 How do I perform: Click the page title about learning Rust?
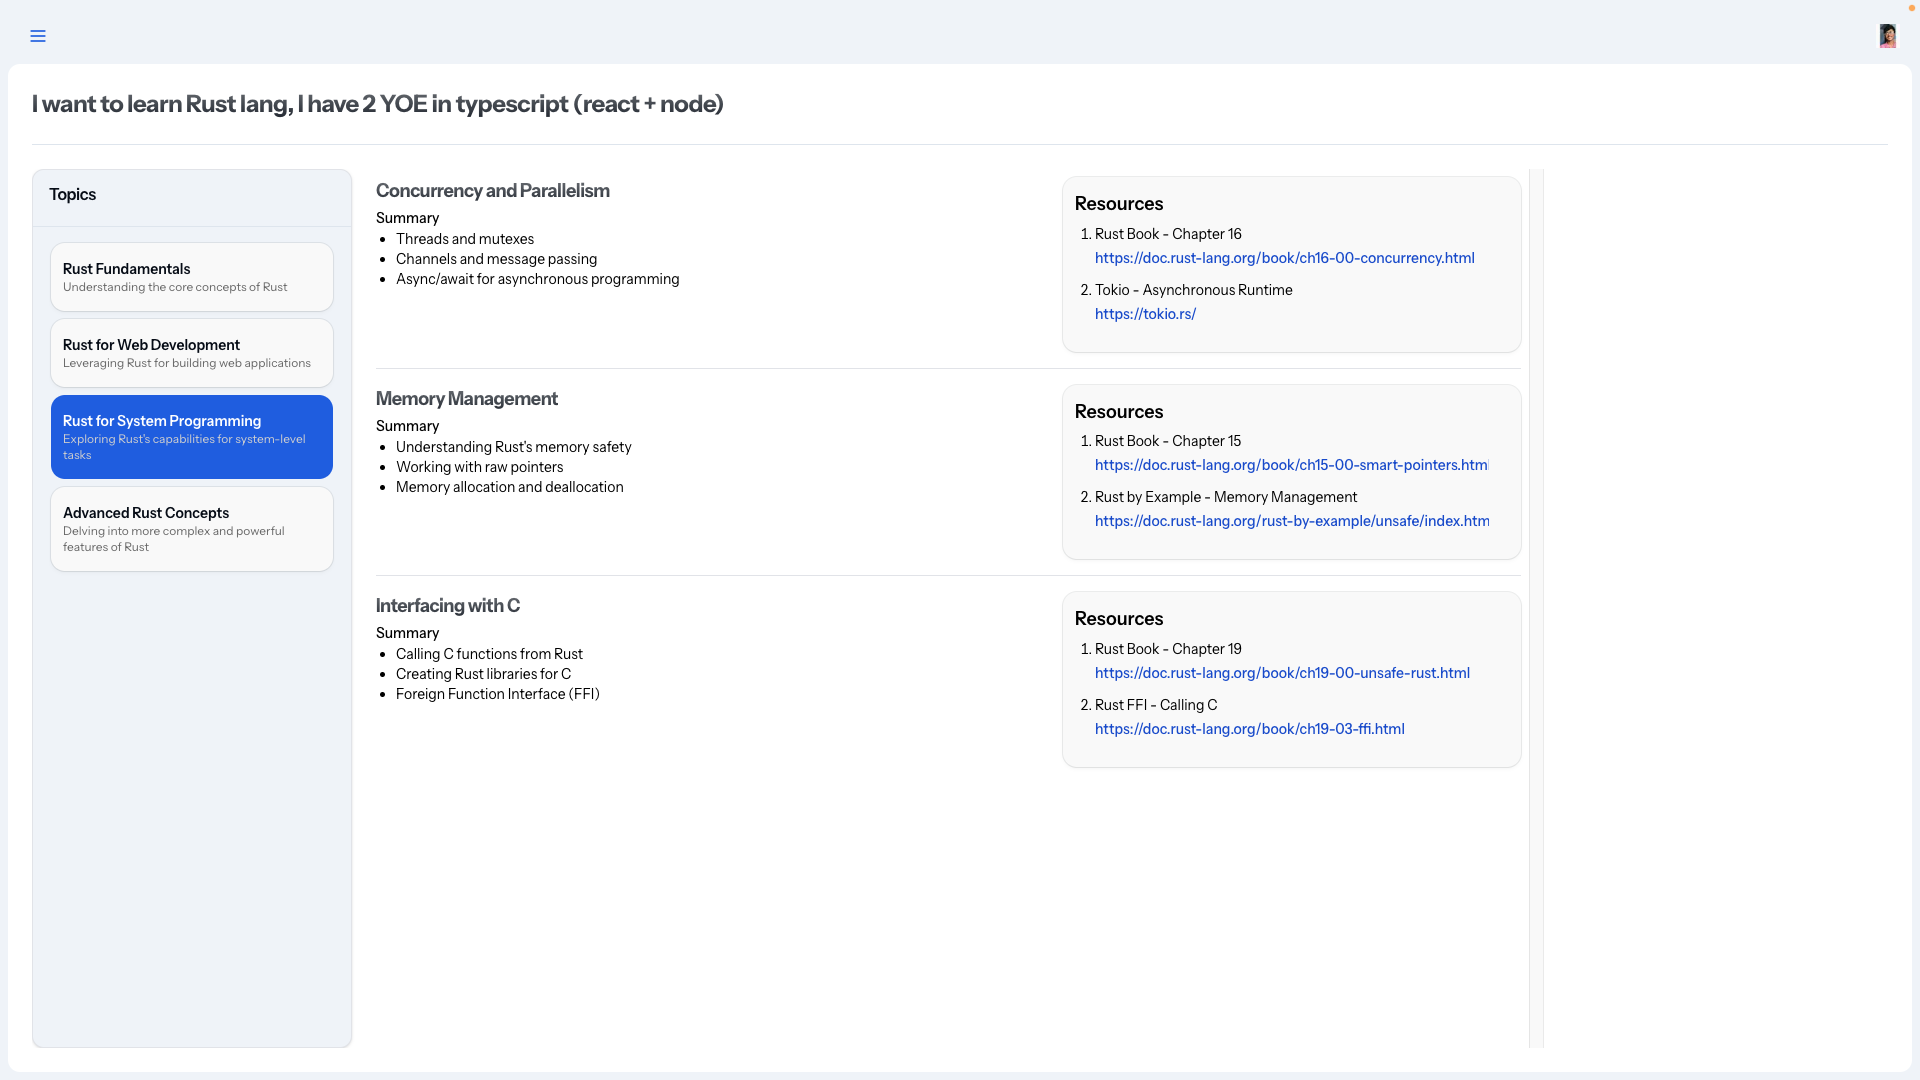click(x=377, y=104)
